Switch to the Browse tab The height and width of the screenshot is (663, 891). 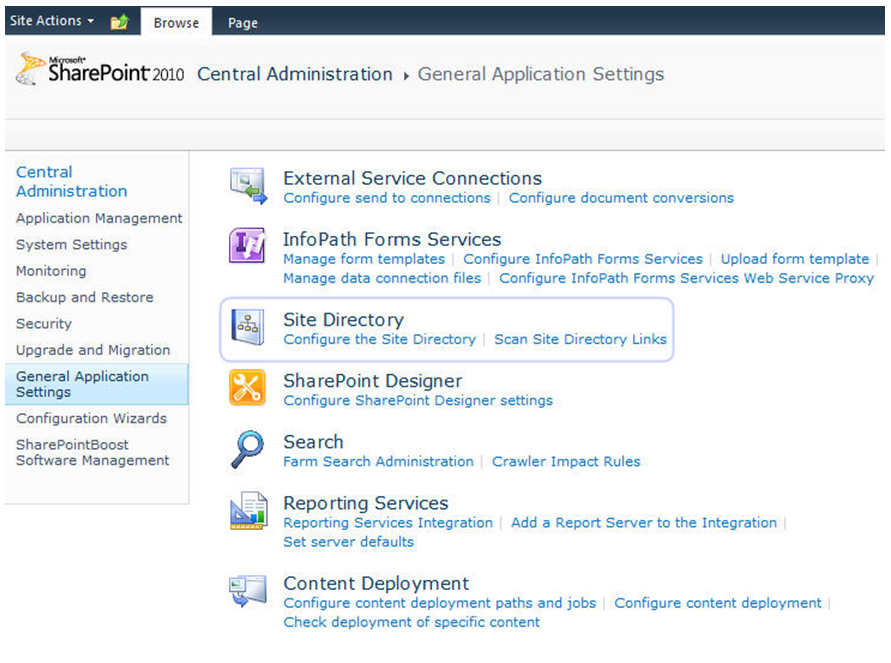(176, 23)
